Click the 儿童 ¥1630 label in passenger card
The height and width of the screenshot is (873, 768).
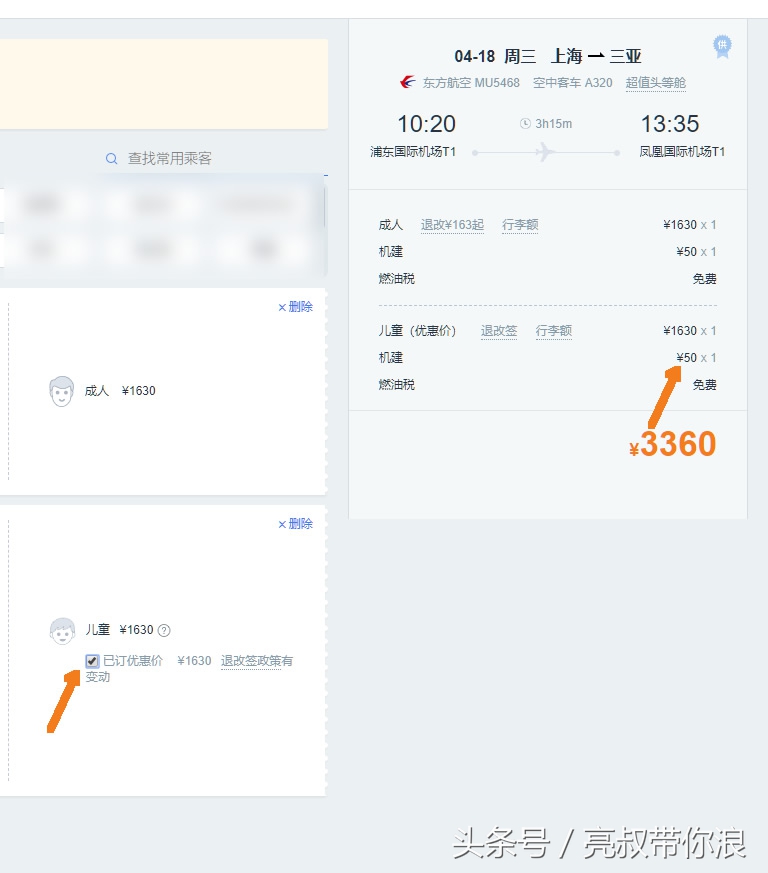[x=119, y=630]
